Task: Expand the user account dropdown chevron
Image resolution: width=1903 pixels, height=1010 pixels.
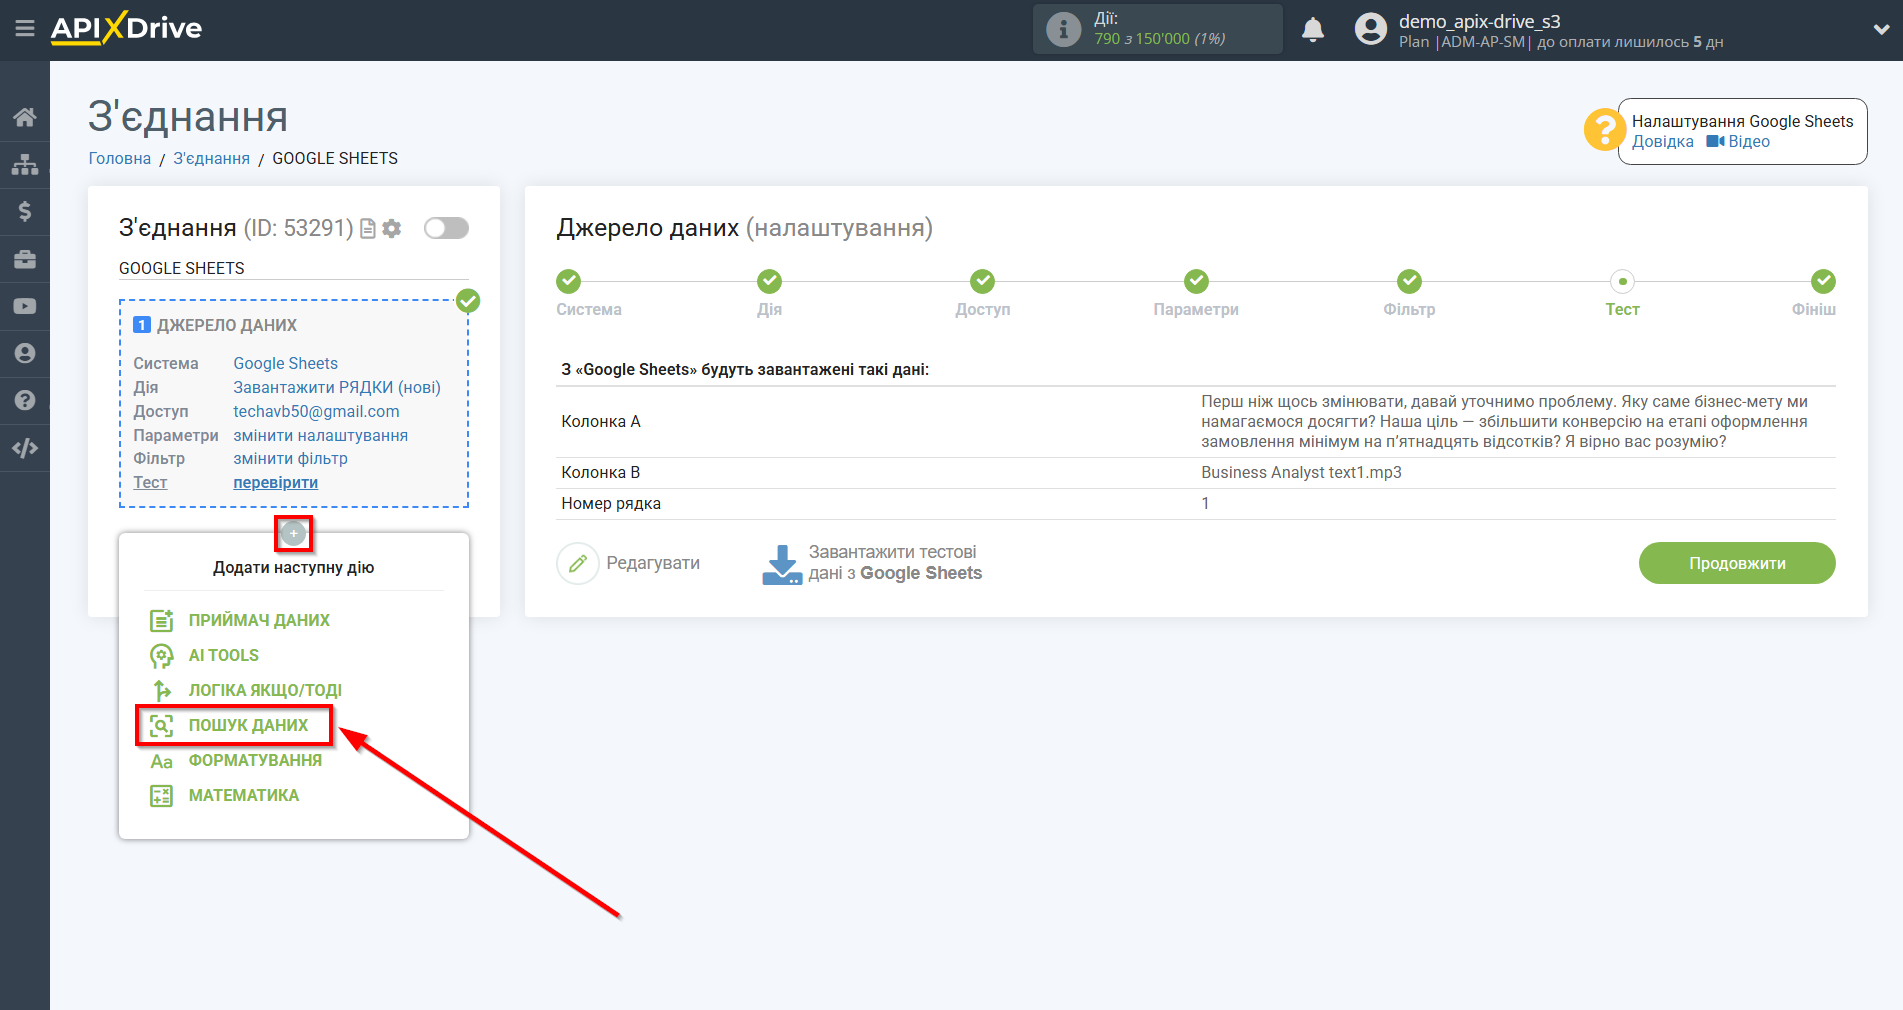Action: click(x=1880, y=30)
